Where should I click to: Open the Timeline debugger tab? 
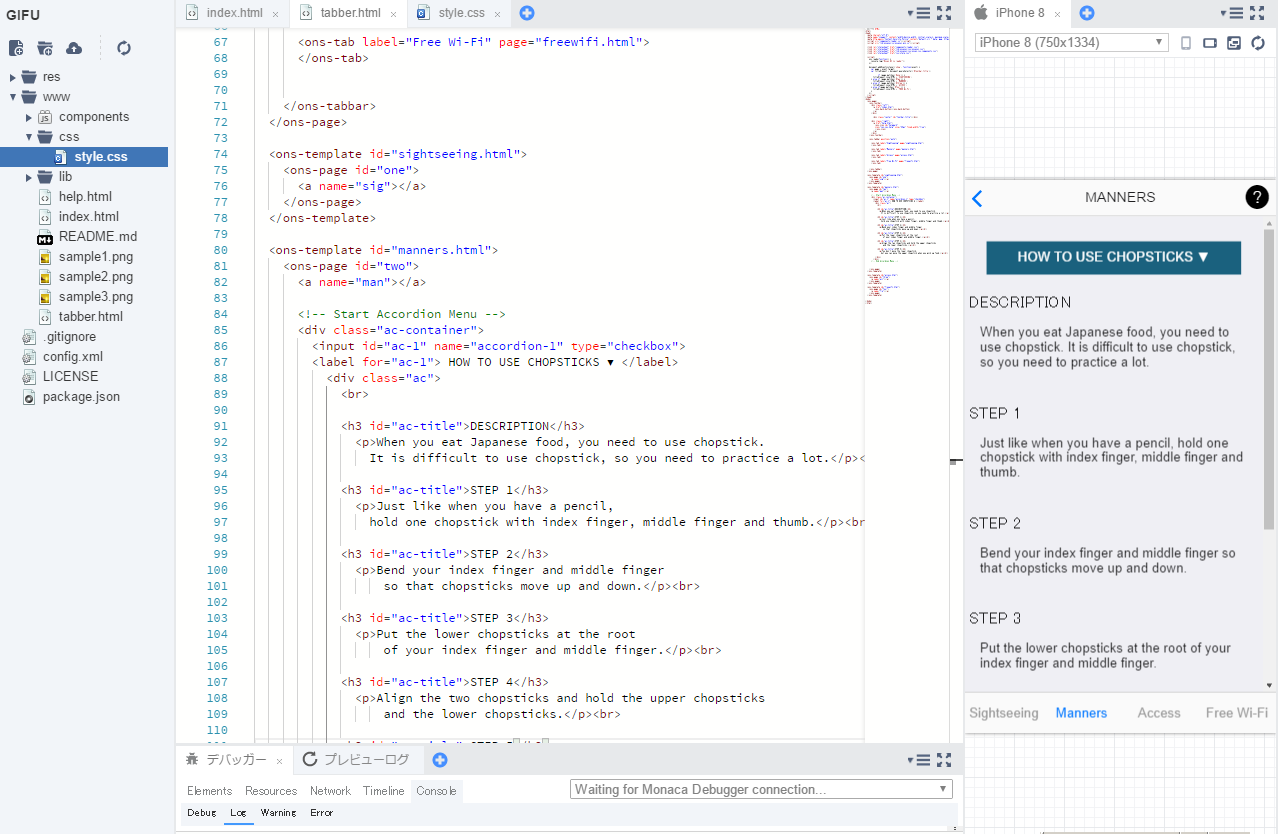[x=384, y=791]
